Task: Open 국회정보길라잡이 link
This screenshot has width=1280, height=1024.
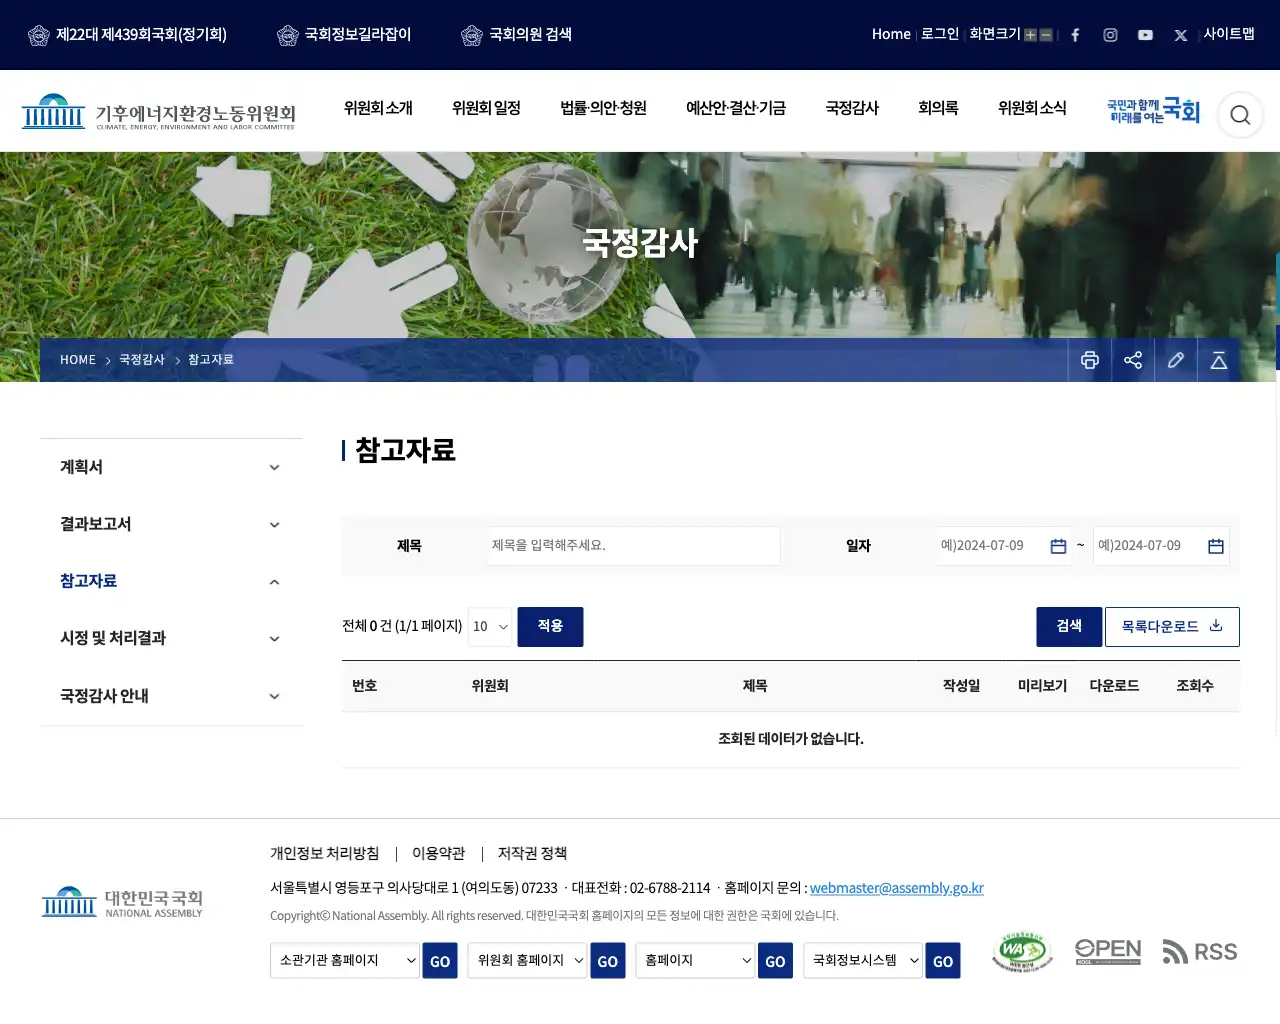Action: (x=344, y=35)
